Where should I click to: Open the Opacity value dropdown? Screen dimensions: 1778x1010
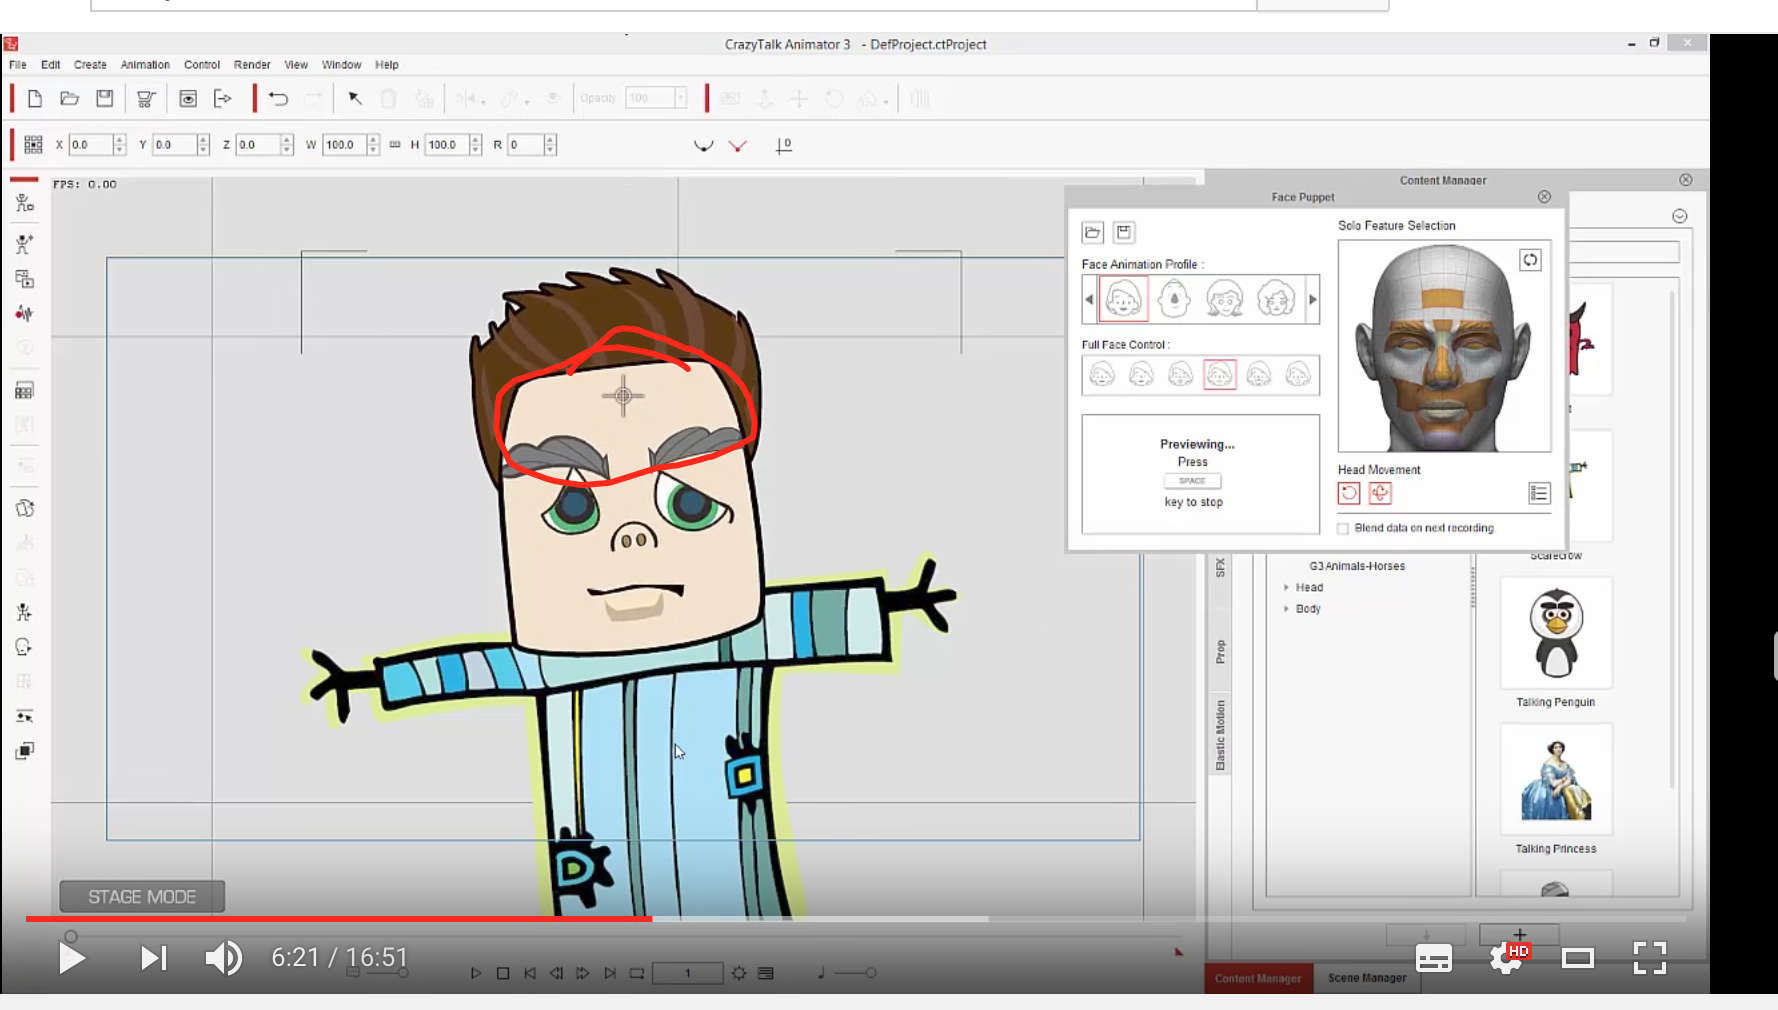(x=680, y=98)
